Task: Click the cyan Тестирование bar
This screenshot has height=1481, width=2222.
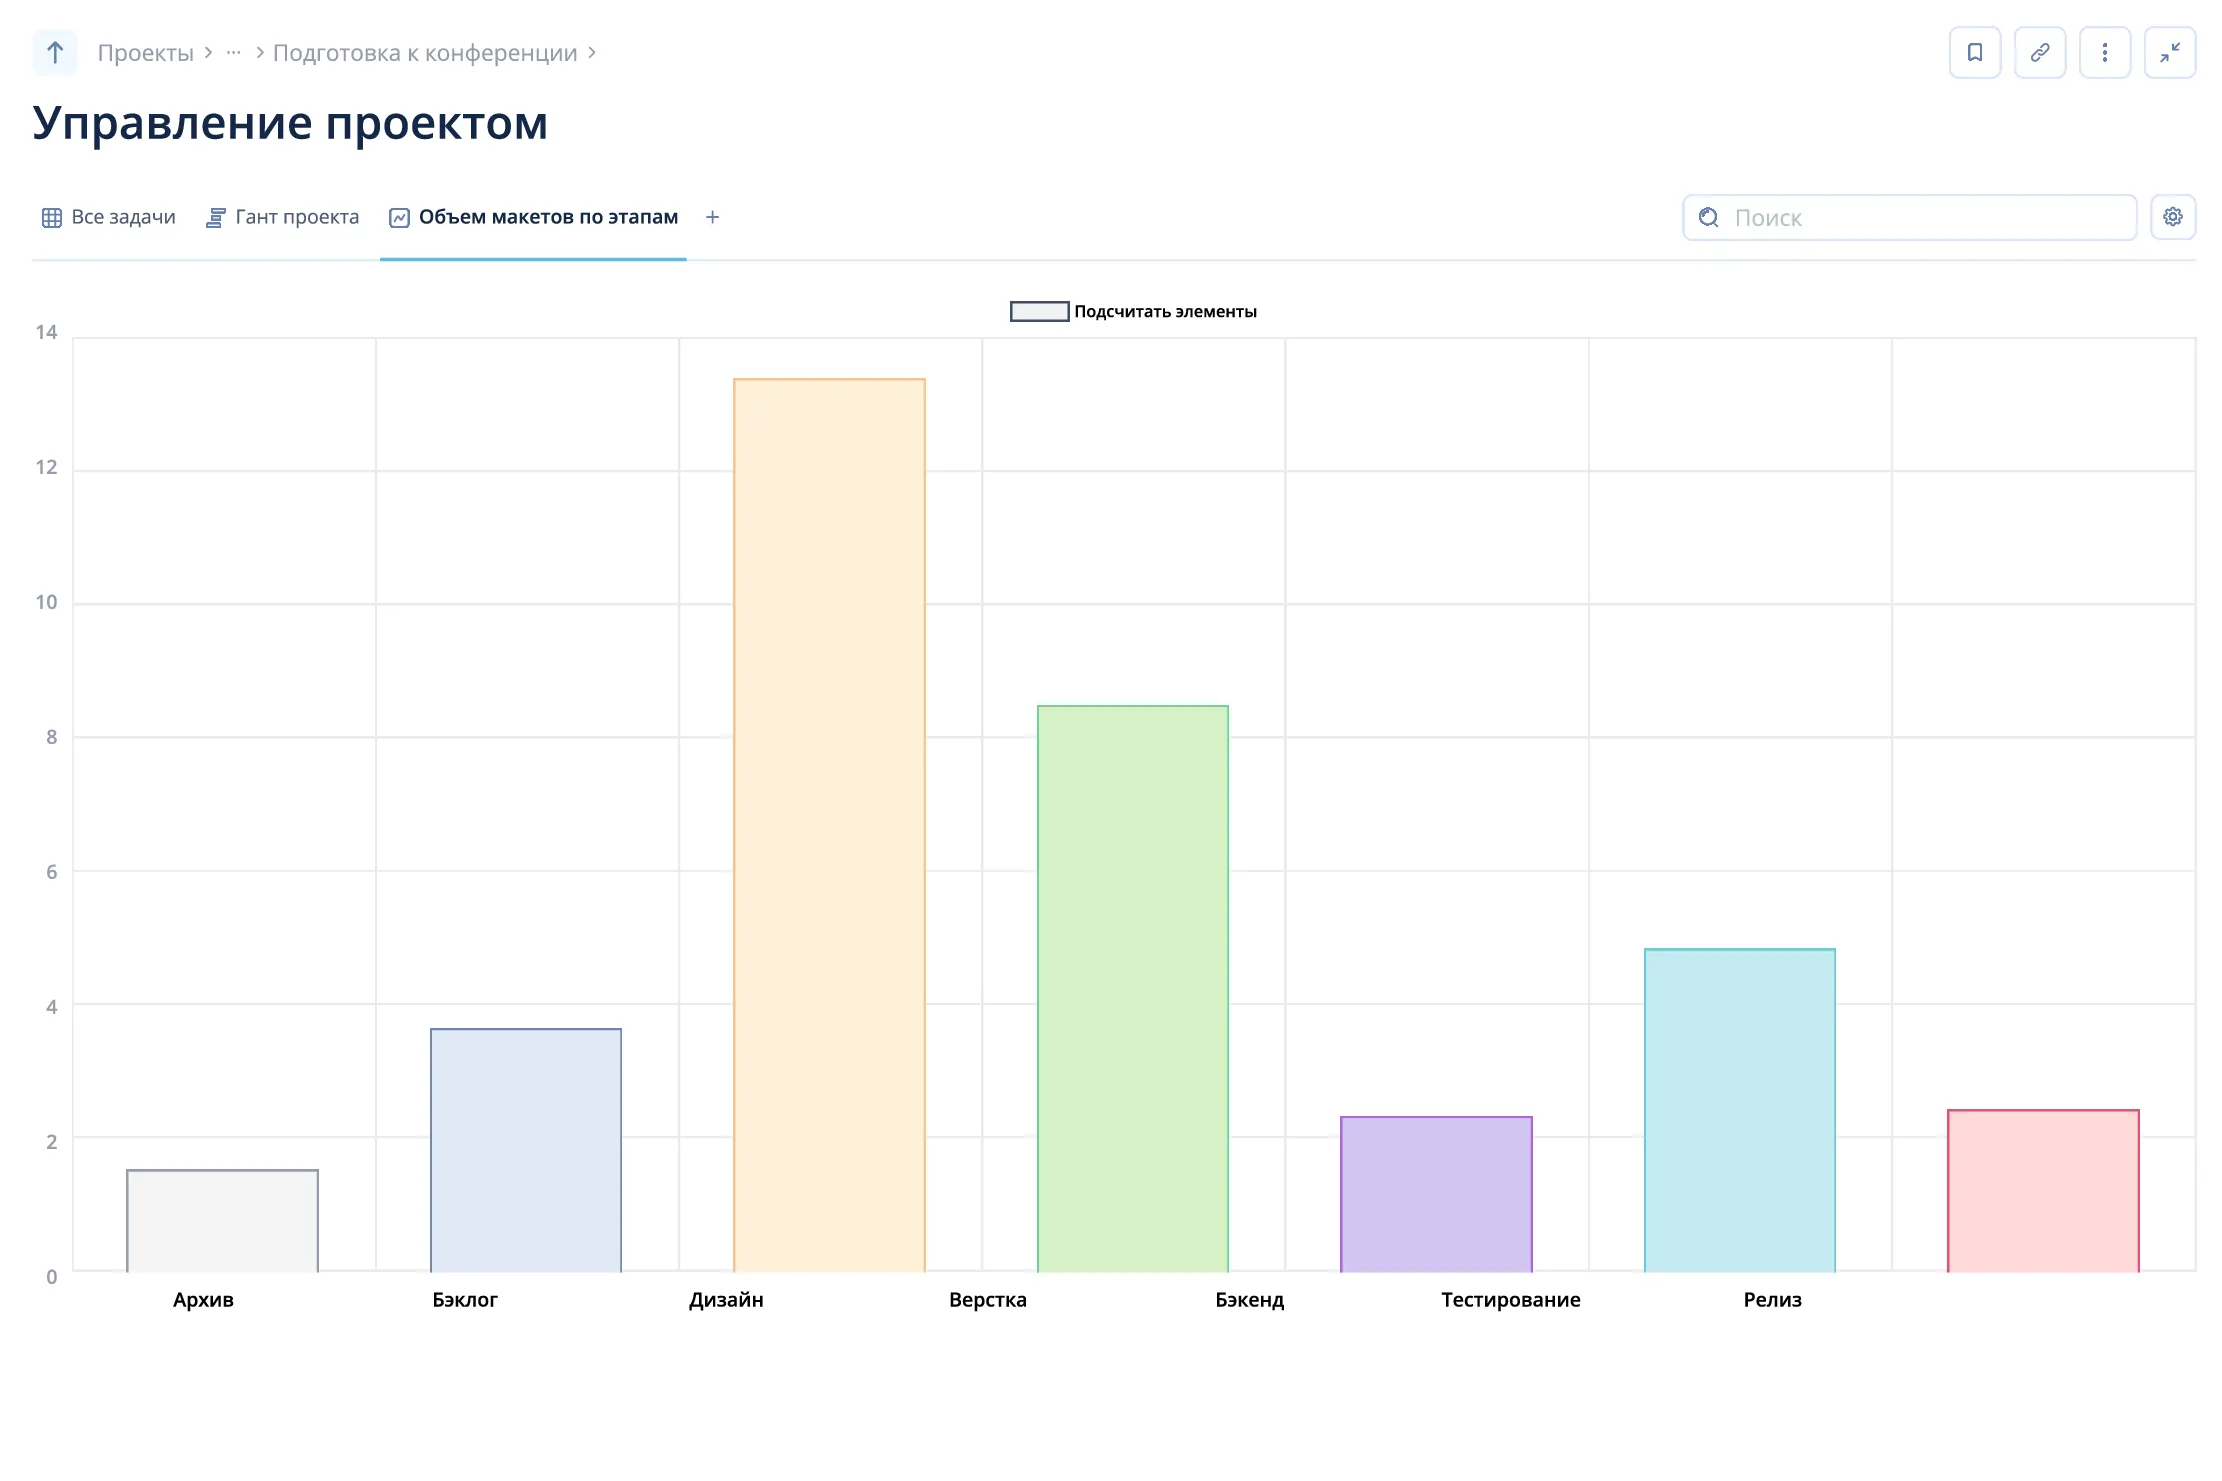Action: coord(1740,1110)
